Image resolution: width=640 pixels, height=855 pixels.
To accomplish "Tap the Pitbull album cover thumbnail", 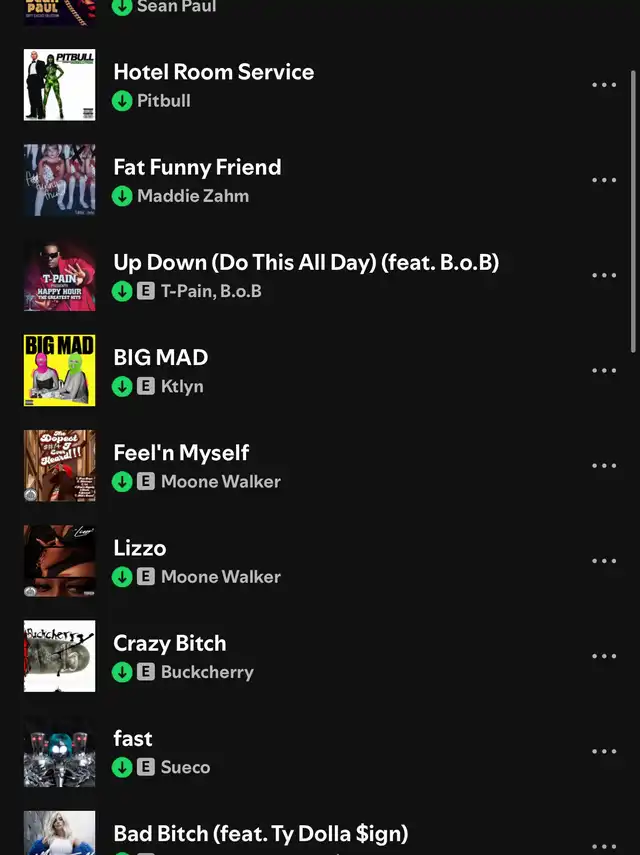I will (59, 85).
